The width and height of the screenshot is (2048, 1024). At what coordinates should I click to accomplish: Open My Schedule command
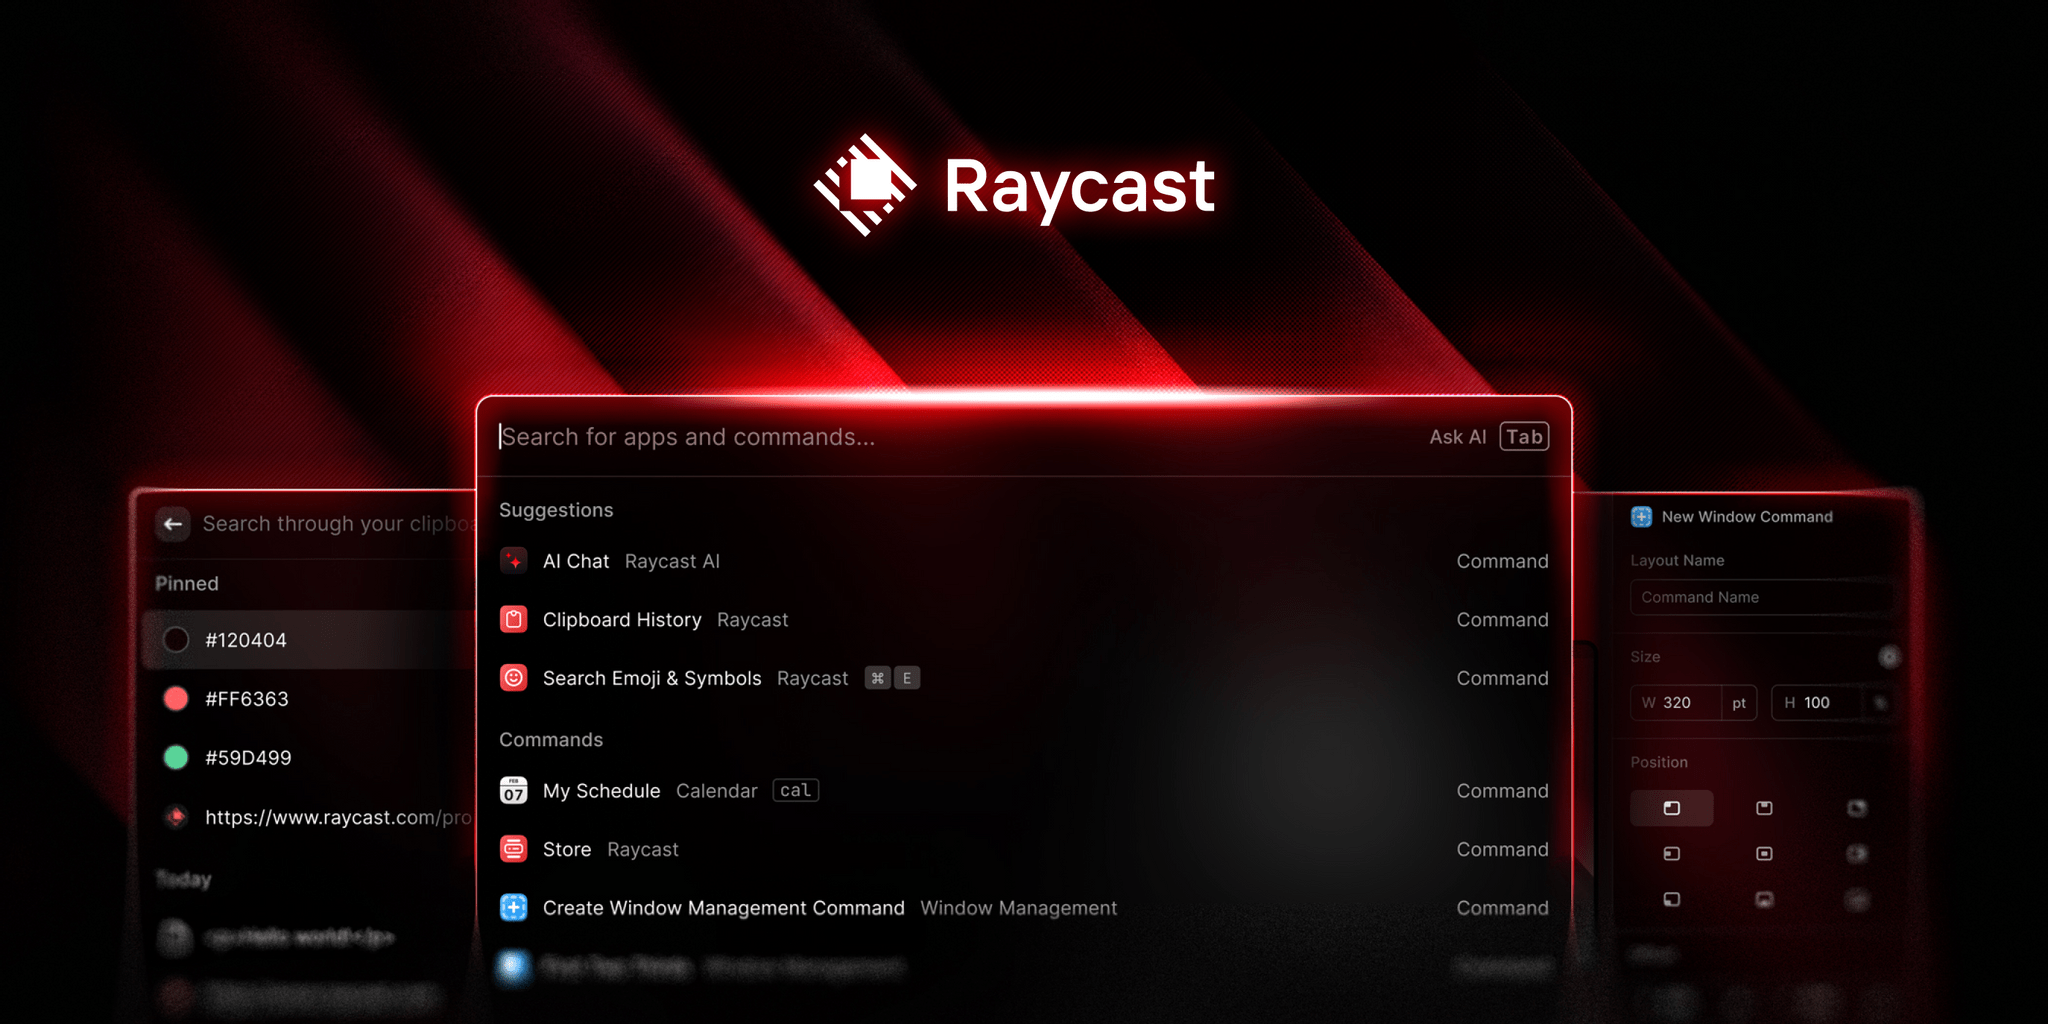(x=1024, y=791)
